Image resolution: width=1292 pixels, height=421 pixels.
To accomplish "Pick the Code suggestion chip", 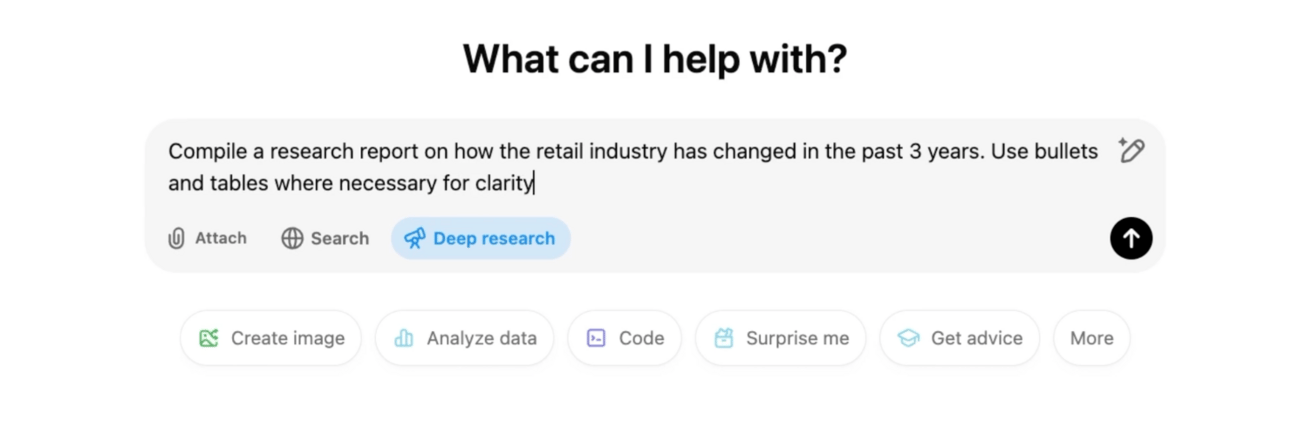I will tap(625, 338).
